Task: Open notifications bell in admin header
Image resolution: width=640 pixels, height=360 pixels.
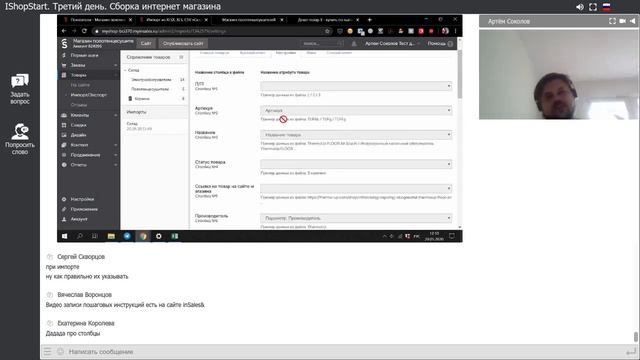Action: [354, 44]
